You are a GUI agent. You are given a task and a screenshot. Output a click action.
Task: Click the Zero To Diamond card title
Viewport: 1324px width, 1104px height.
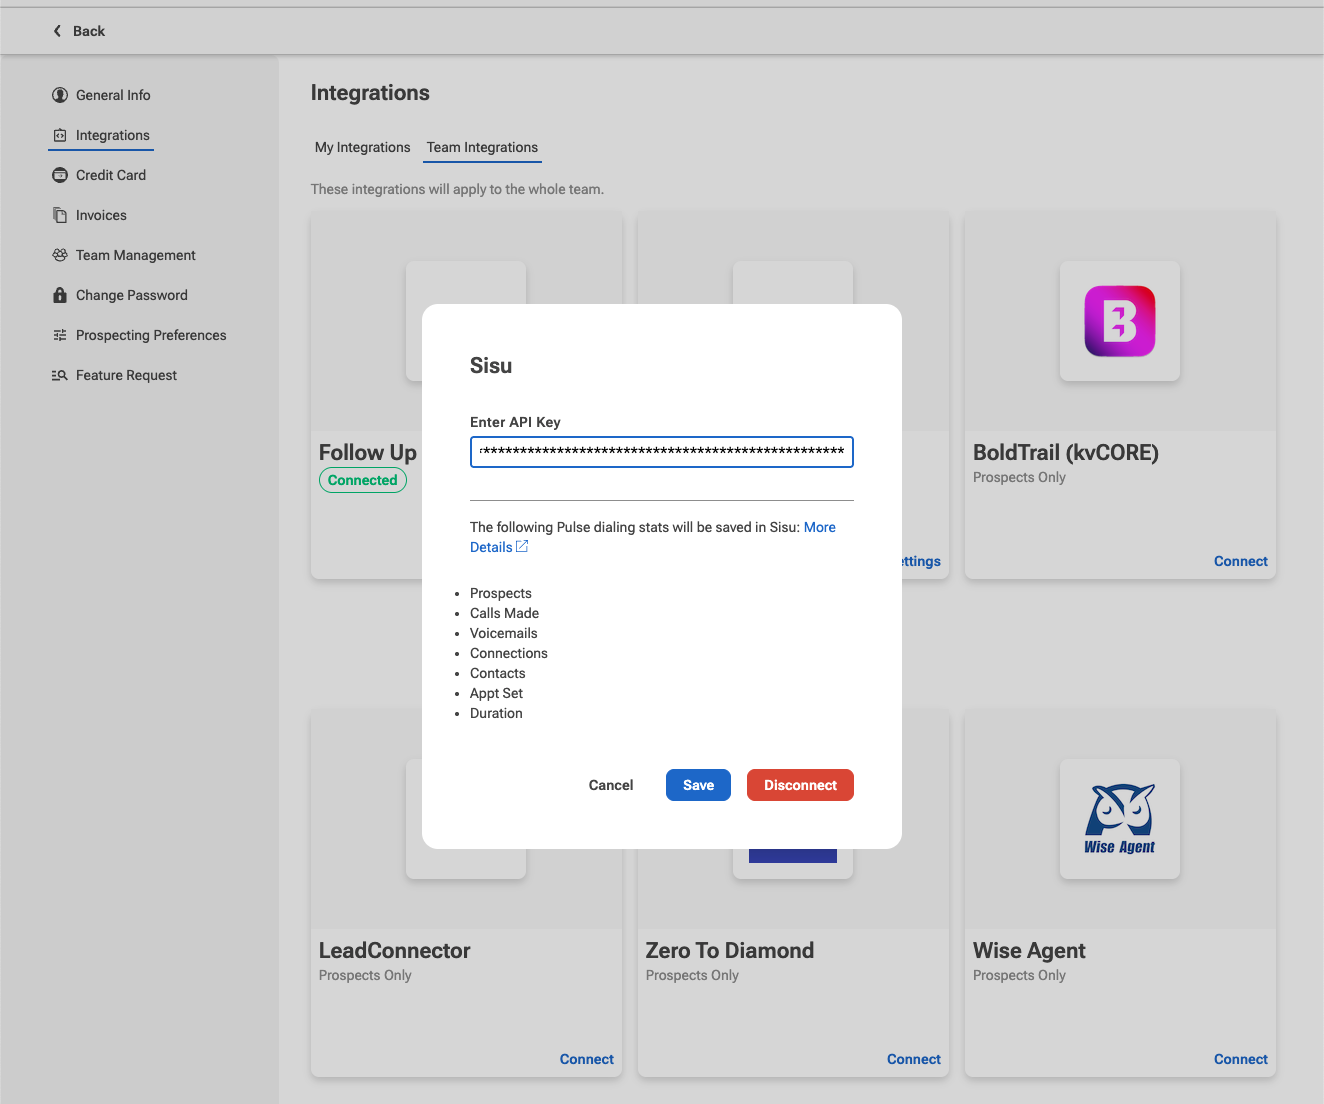tap(729, 951)
